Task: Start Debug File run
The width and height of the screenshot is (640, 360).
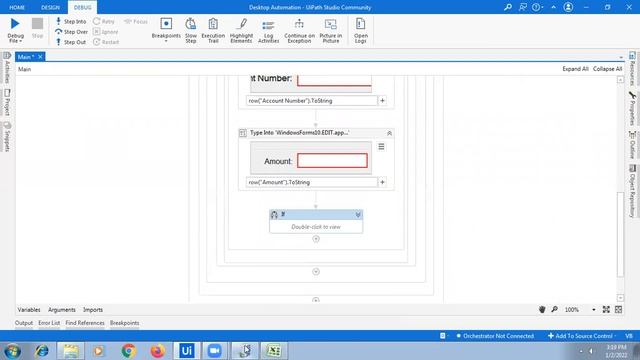Action: click(15, 30)
